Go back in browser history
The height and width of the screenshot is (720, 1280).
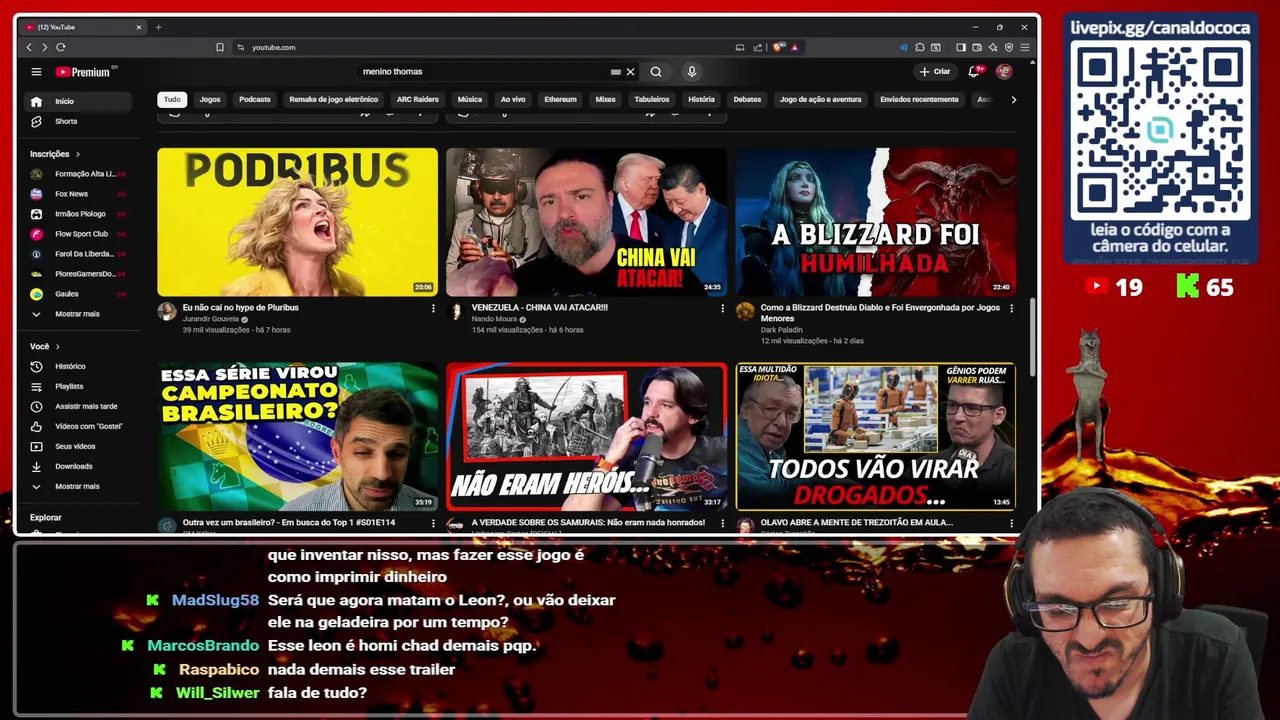tap(29, 47)
